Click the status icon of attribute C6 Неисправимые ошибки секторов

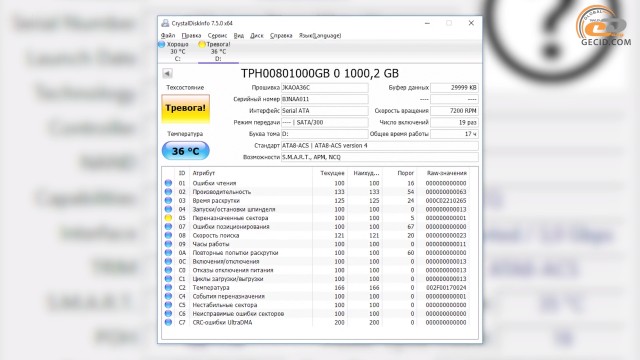tap(168, 314)
